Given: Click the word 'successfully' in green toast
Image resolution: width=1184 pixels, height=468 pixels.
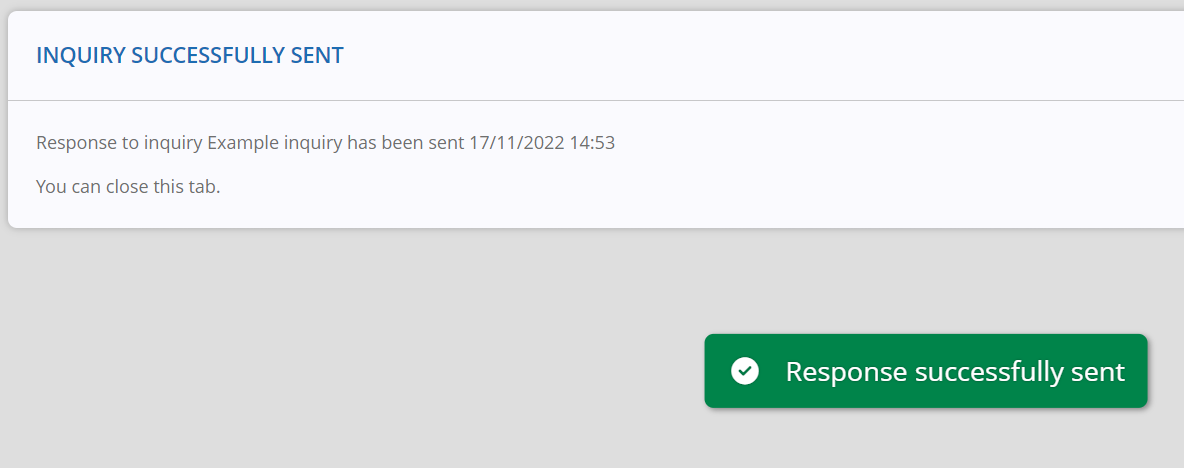Looking at the screenshot, I should click(985, 372).
